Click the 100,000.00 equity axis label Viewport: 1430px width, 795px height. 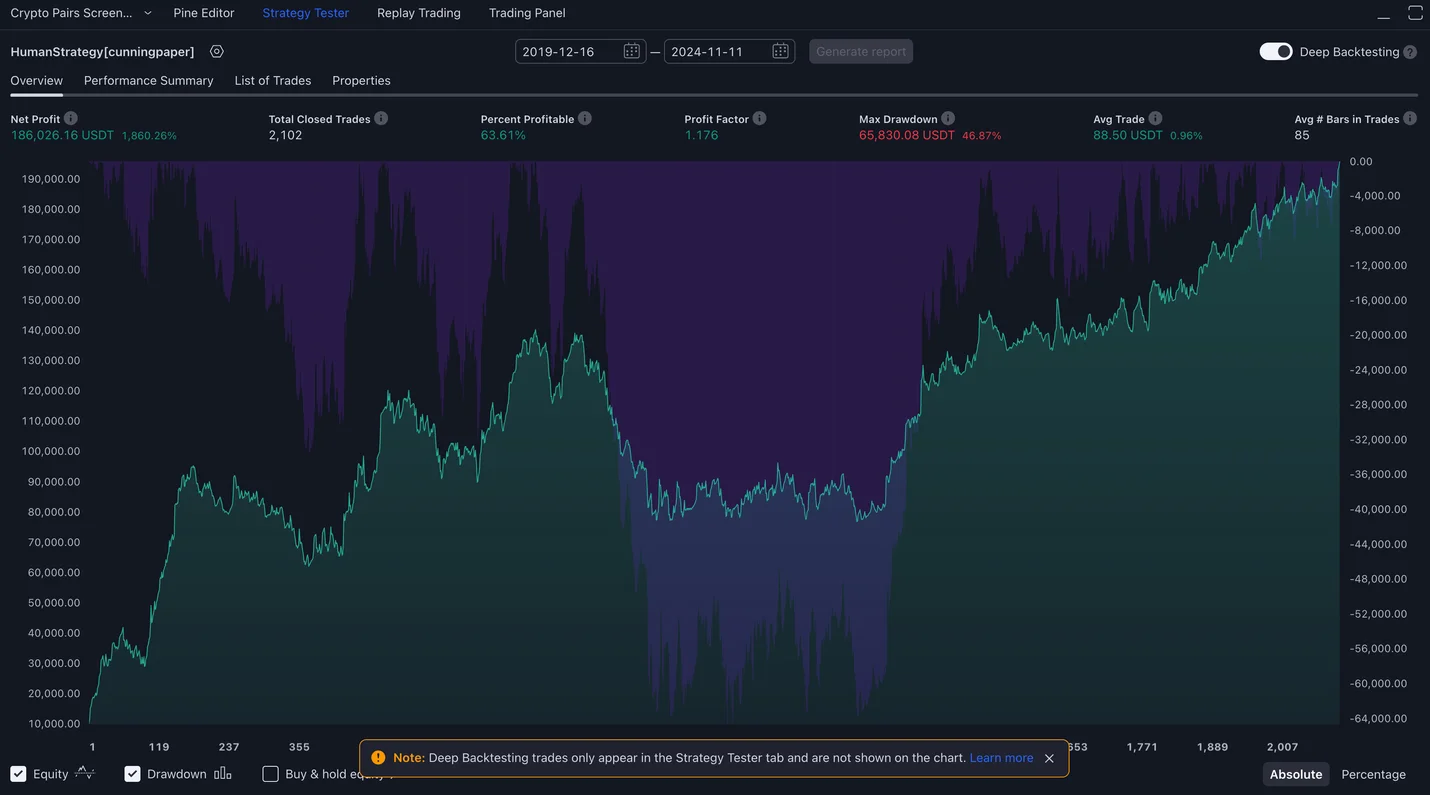51,451
